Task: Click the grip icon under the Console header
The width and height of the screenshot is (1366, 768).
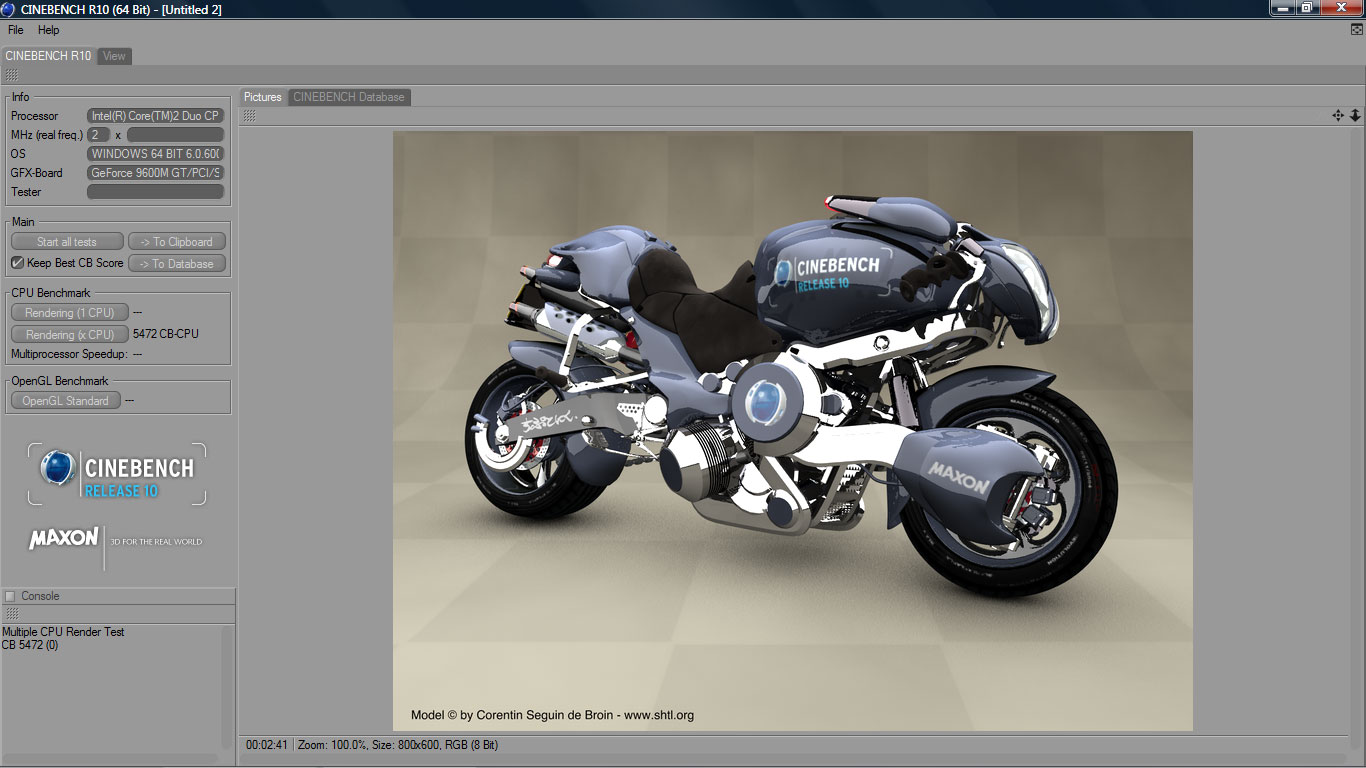Action: click(x=12, y=614)
